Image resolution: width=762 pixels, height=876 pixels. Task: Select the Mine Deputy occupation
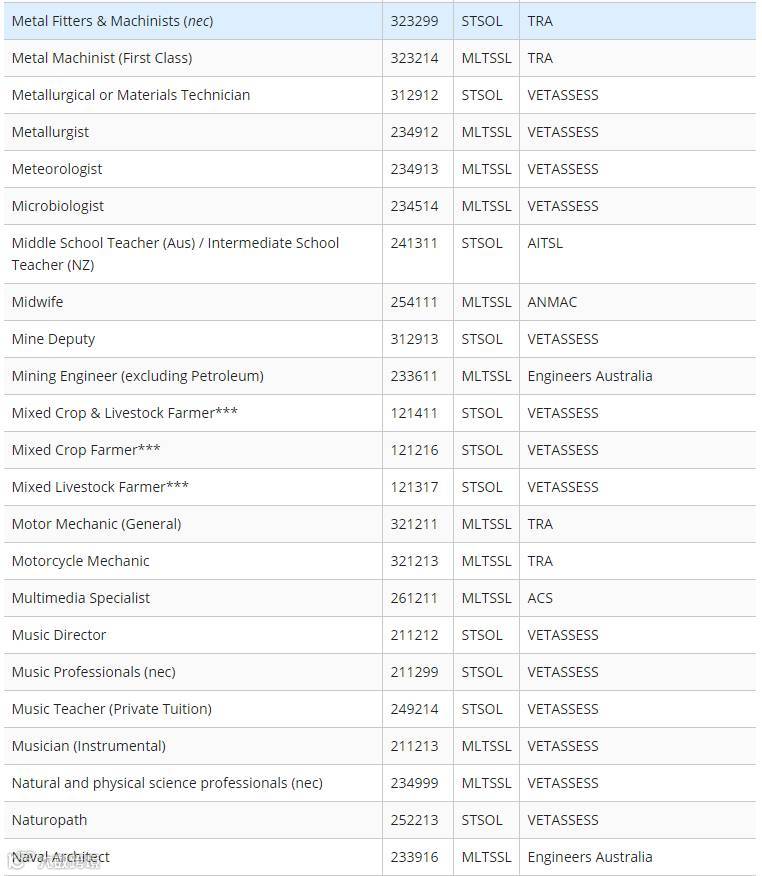click(53, 339)
